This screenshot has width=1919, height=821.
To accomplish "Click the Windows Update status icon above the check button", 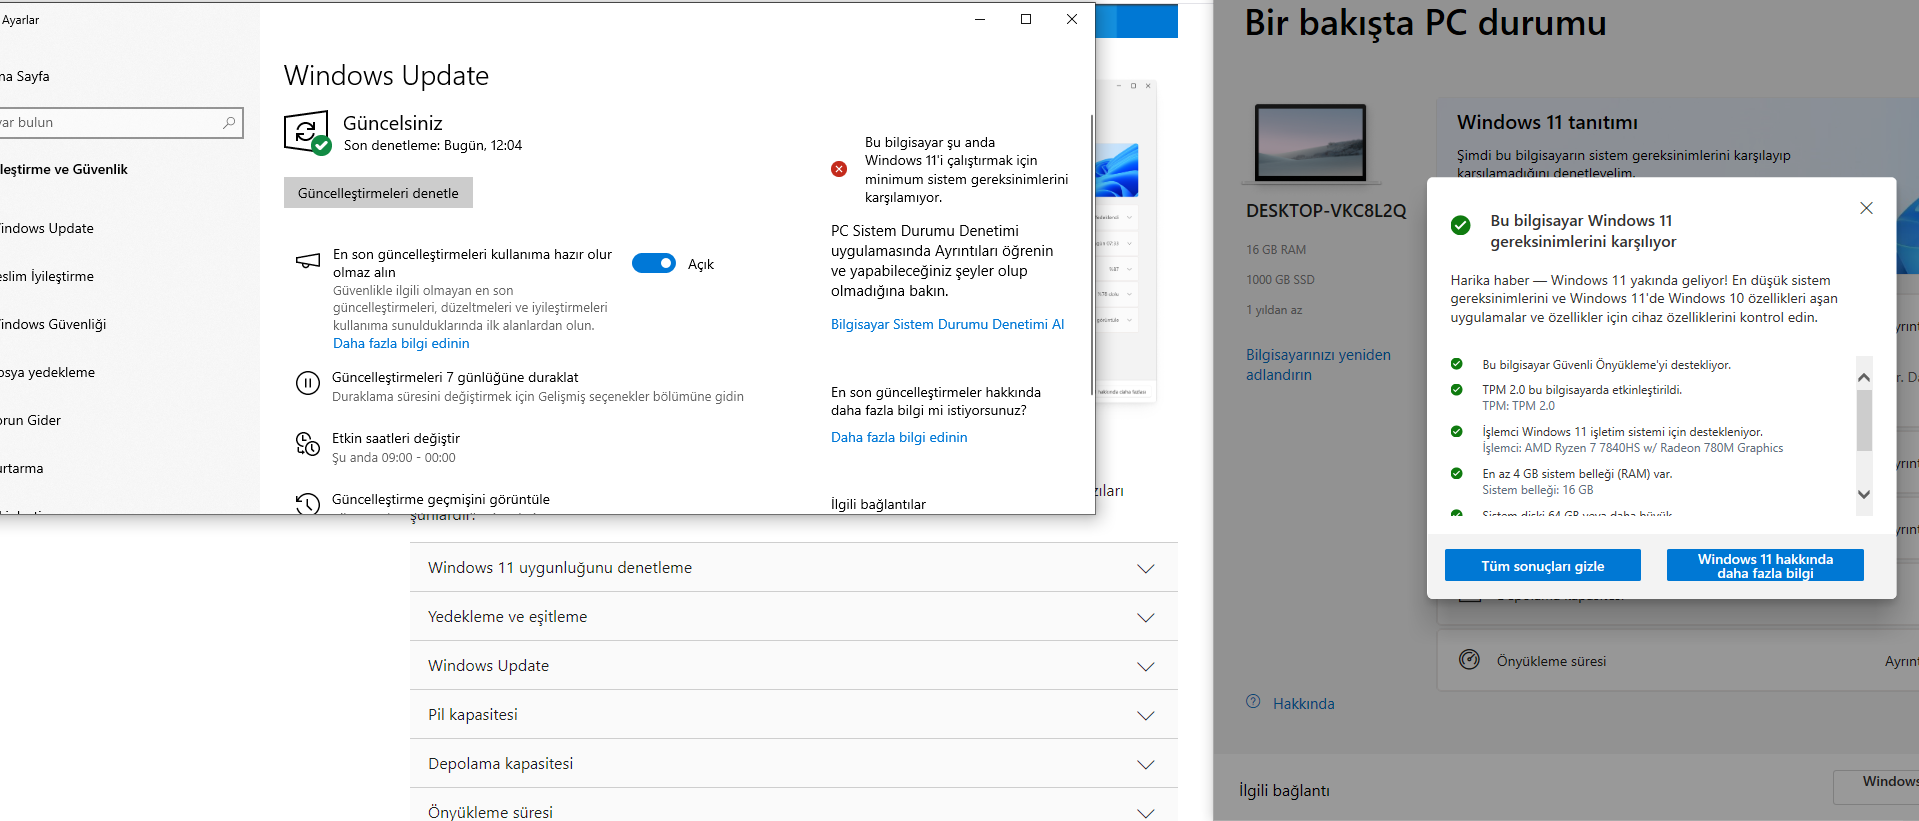I will pyautogui.click(x=307, y=133).
